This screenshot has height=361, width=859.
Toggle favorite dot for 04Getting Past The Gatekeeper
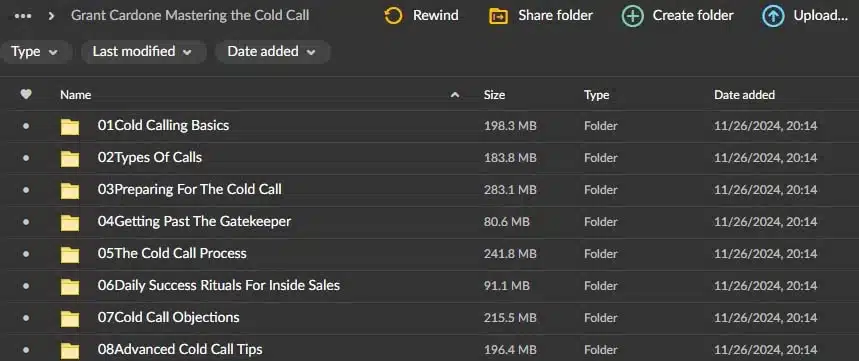tap(26, 222)
